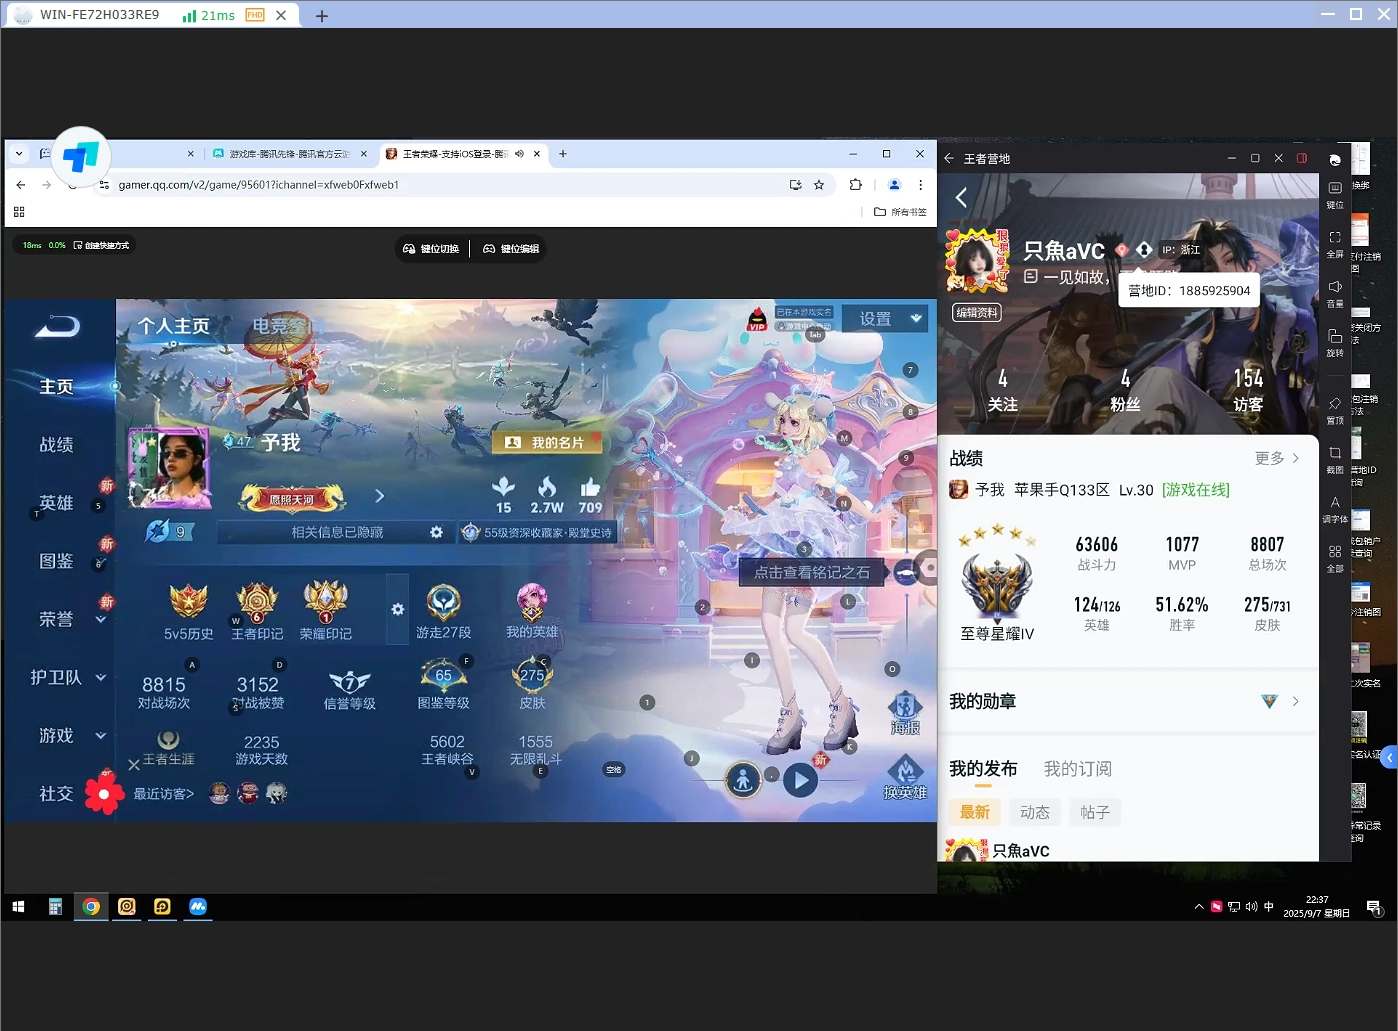
Task: Open 更多 battle records in 王者营地
Action: point(1277,458)
